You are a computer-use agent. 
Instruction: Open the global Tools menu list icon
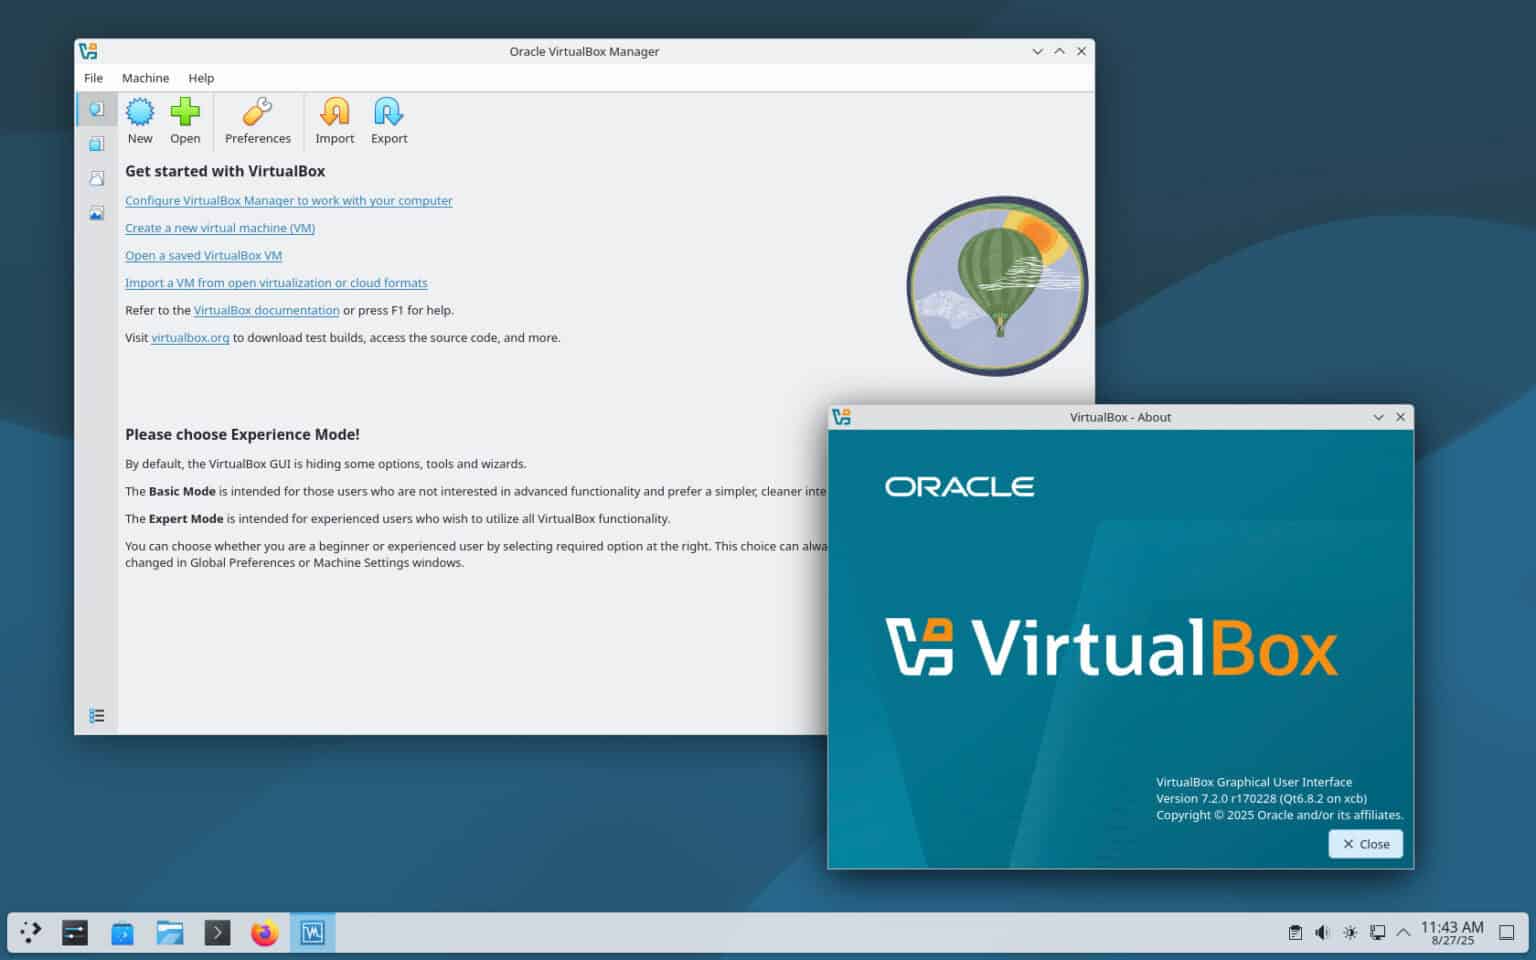pos(96,715)
